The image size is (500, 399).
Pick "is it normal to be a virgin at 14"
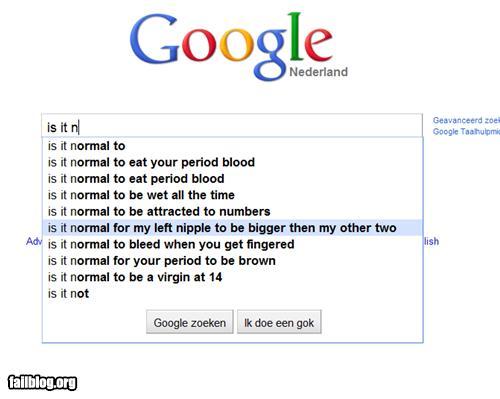(232, 277)
